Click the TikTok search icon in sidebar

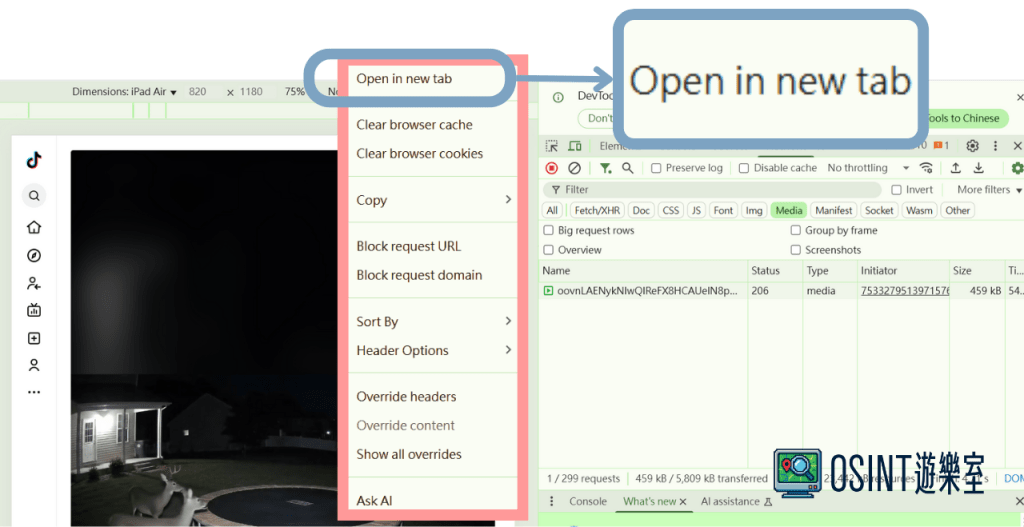pyautogui.click(x=34, y=196)
